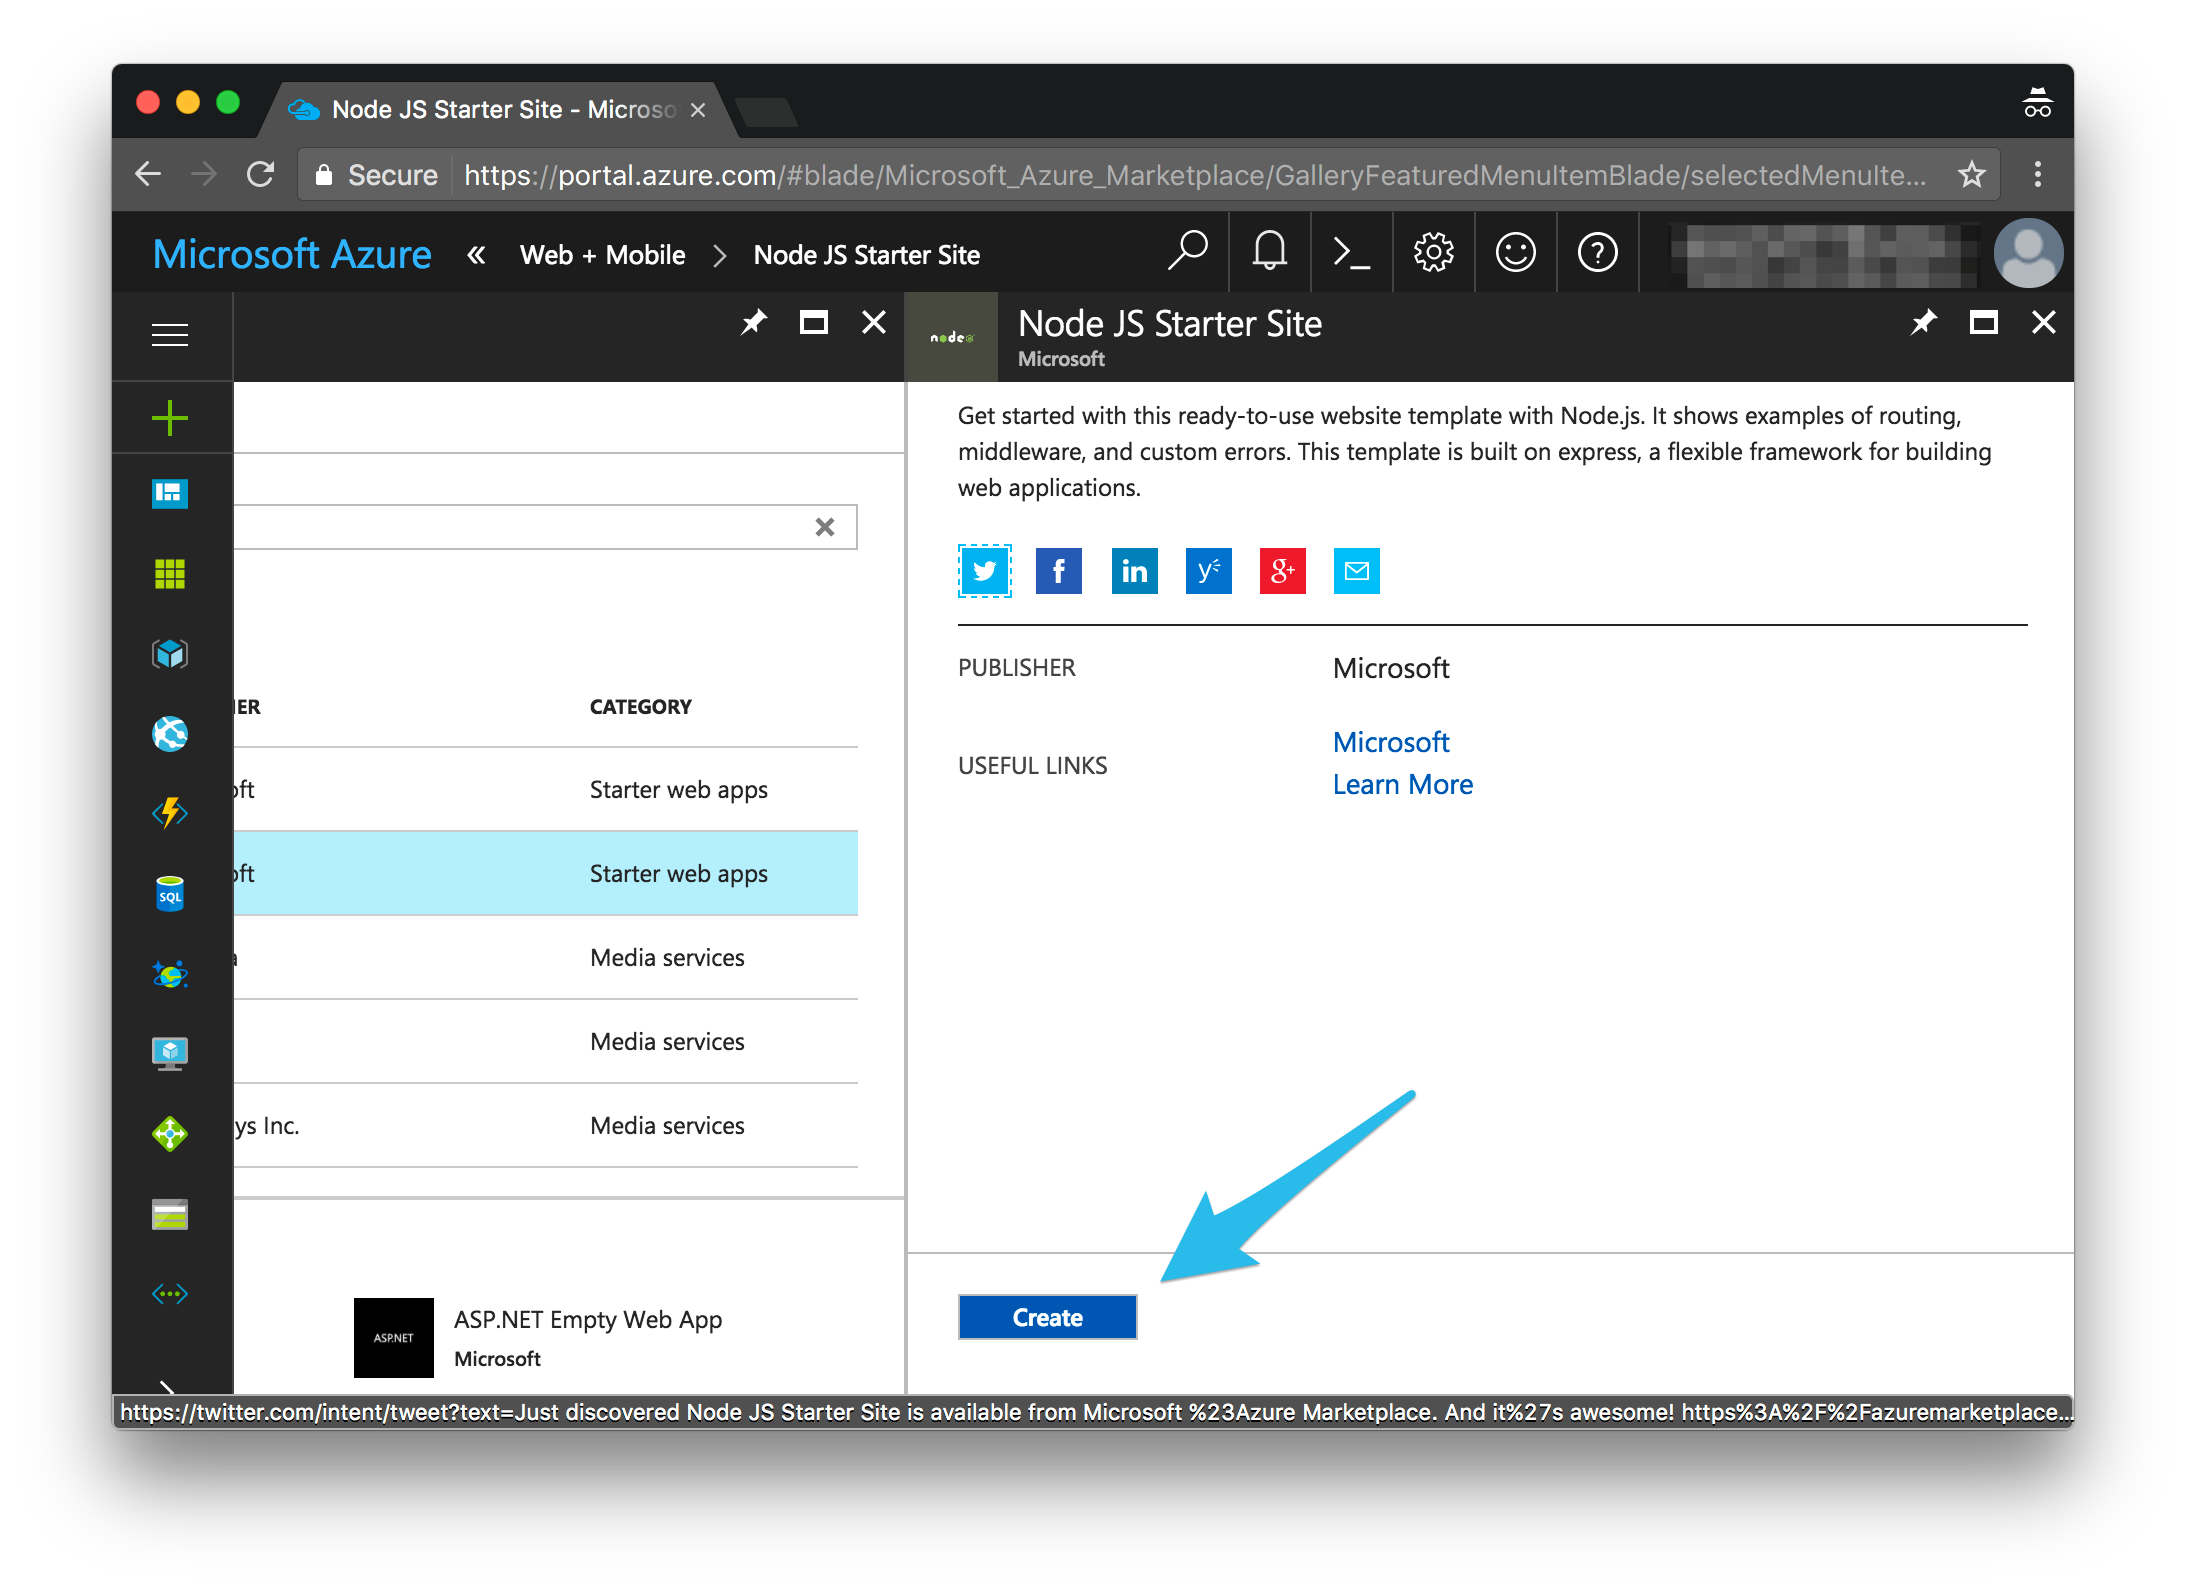Open Load balancers diamond icon
Screen dimensions: 2186x1590
(170, 1134)
